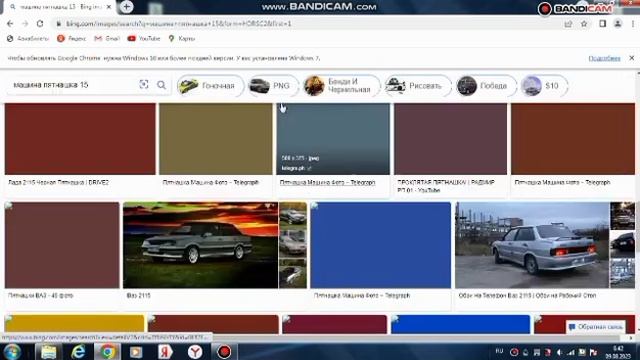Open the Chrome profile icon
Screen dimensions: 640x360
tap(618, 24)
